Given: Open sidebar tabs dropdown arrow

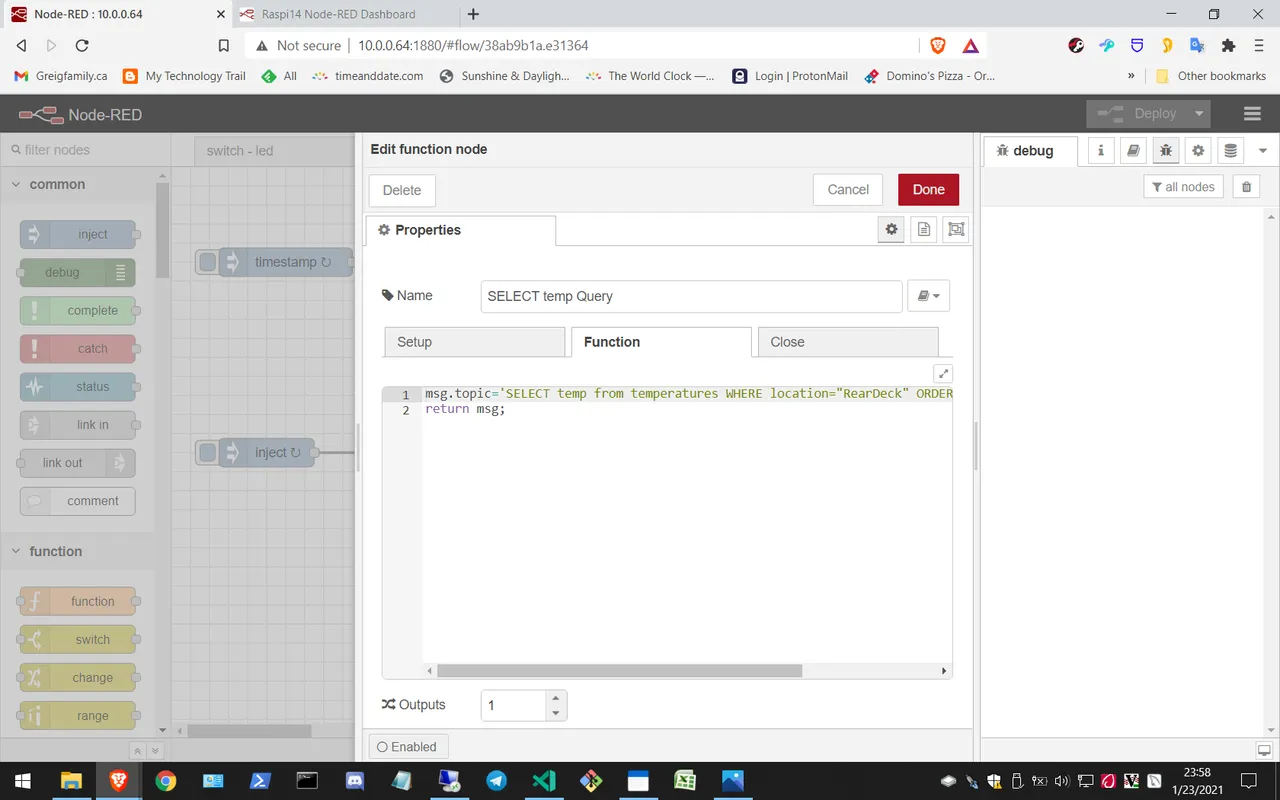Looking at the screenshot, I should [x=1262, y=150].
